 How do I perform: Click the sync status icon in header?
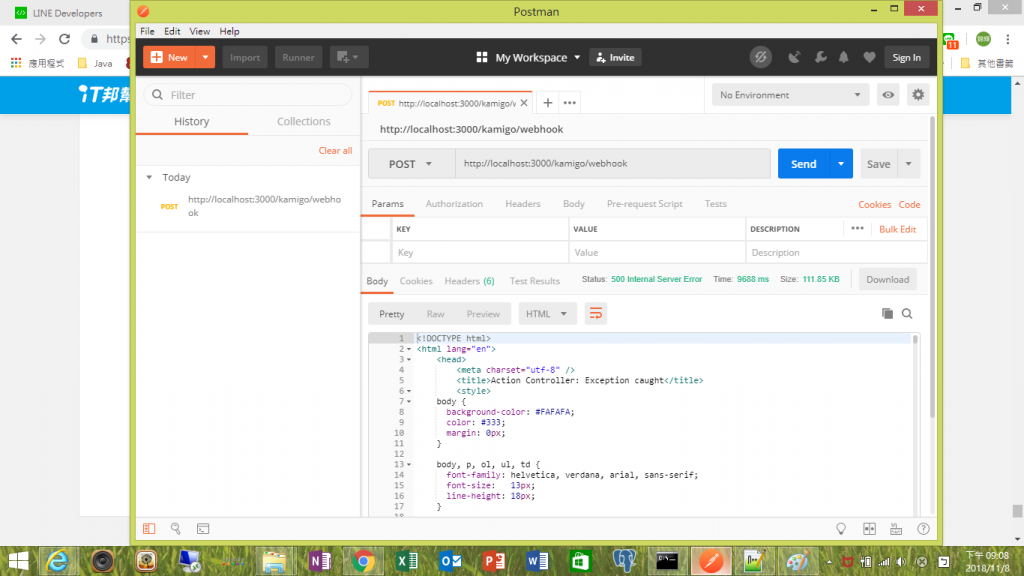[x=760, y=57]
